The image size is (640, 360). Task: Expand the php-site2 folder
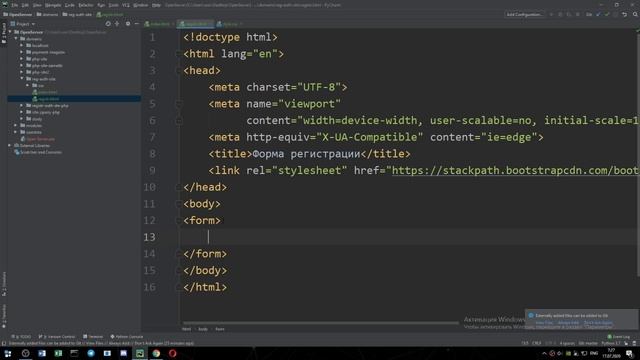click(22, 72)
